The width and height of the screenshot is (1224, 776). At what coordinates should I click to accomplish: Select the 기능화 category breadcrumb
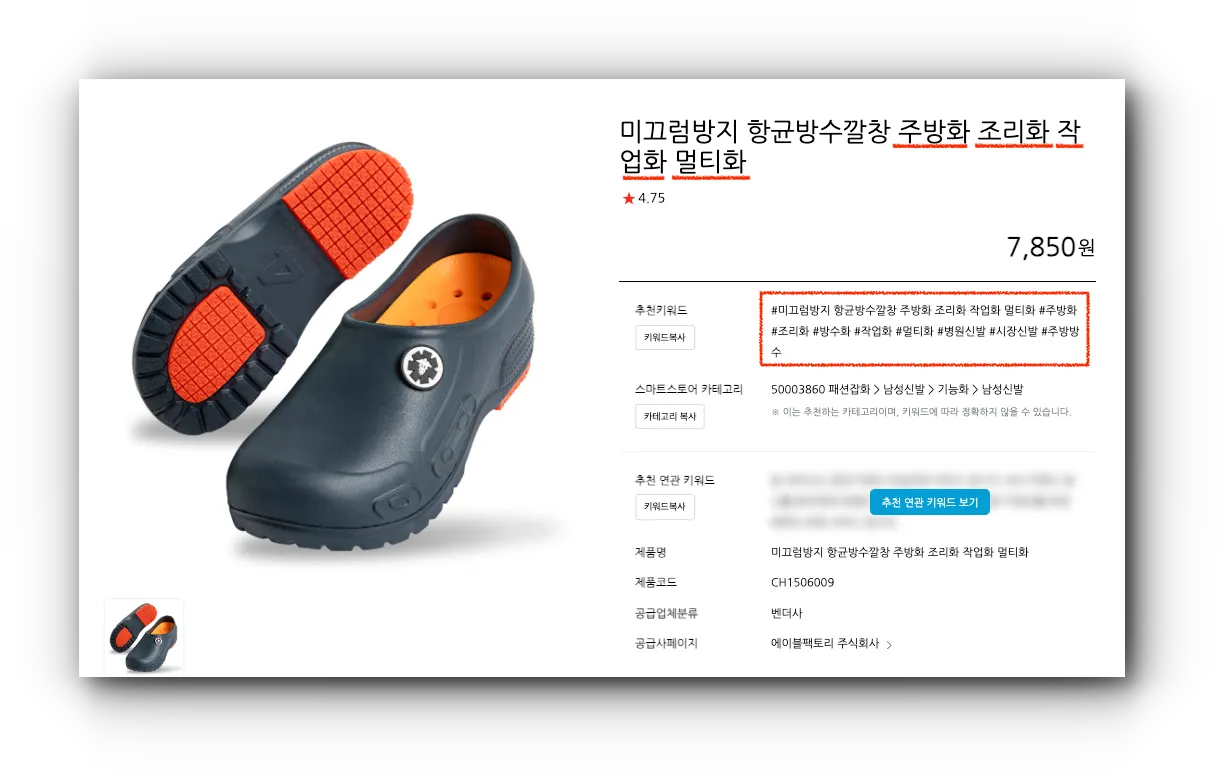click(952, 389)
